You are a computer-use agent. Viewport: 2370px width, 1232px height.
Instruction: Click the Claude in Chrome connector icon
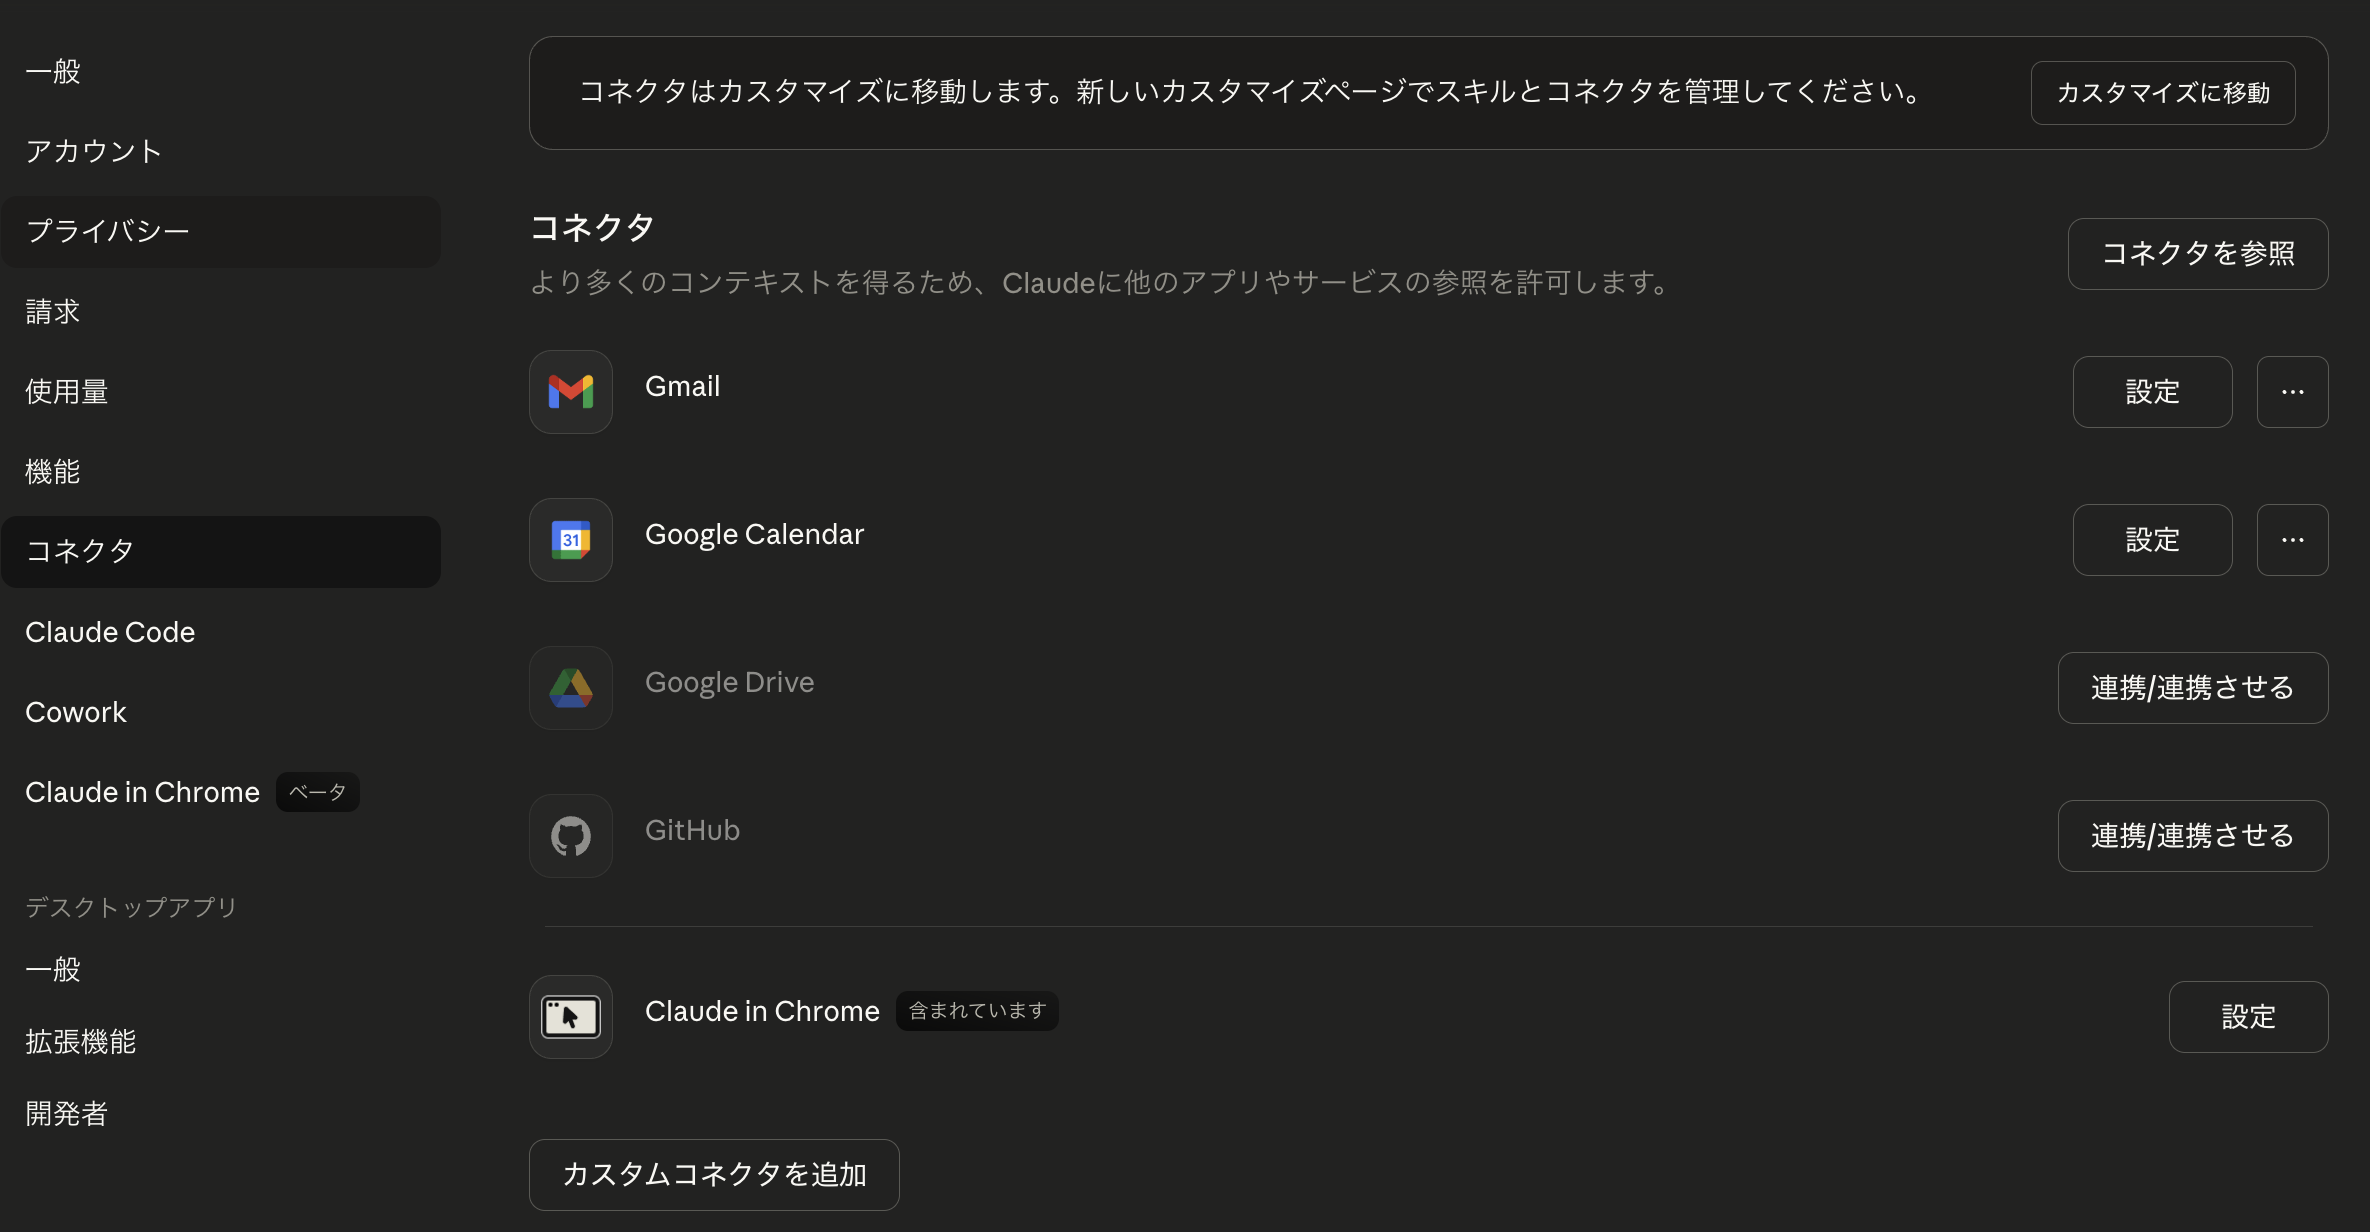pyautogui.click(x=570, y=1016)
